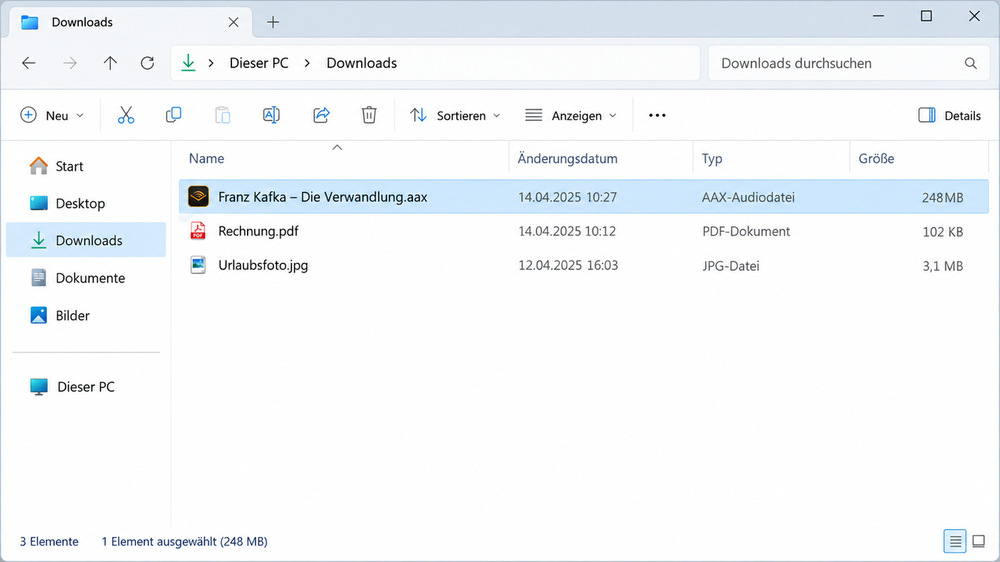Select file Urlaubsfoto.jpg
Screen dimensions: 1000x562
tap(584, 265)
